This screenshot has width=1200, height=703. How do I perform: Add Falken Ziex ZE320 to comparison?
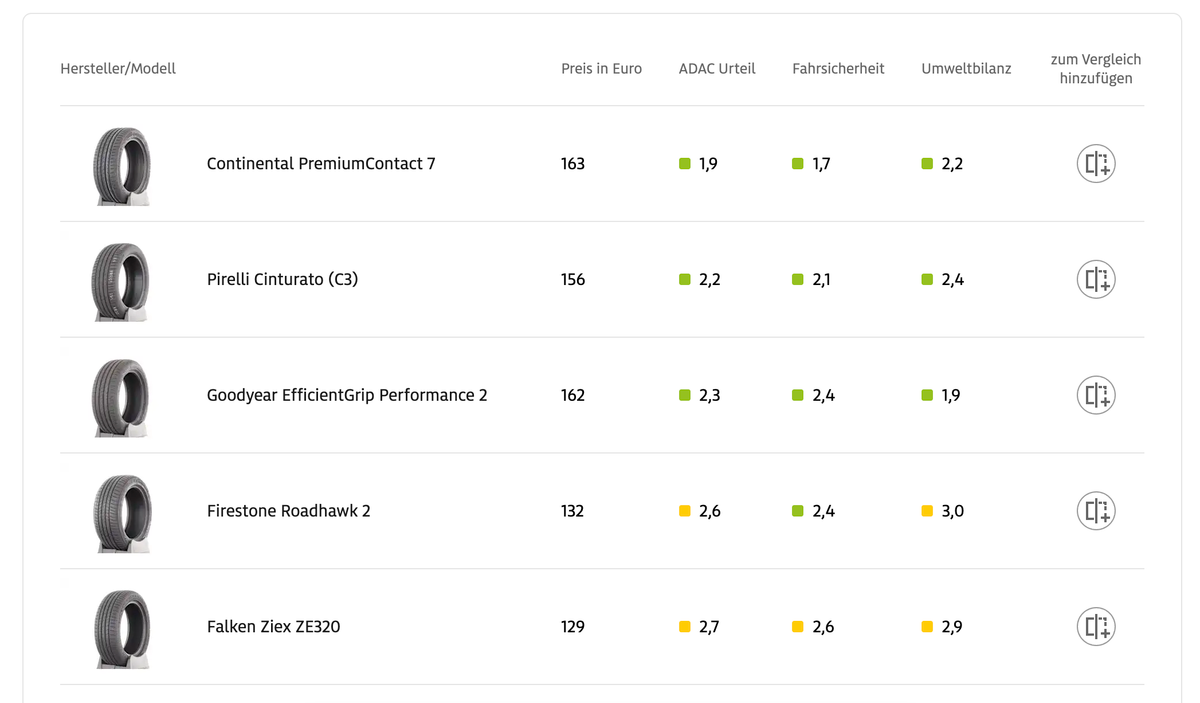point(1096,627)
